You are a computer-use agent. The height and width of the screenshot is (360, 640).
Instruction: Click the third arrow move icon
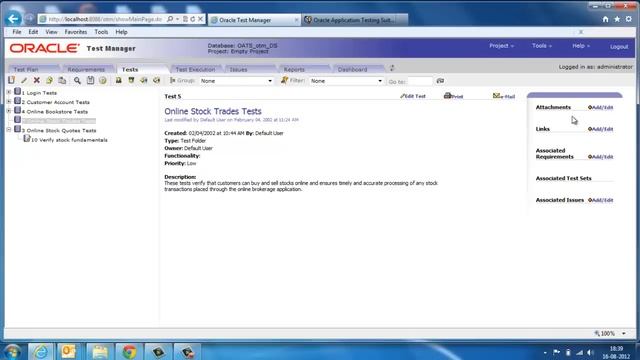pyautogui.click(x=144, y=80)
